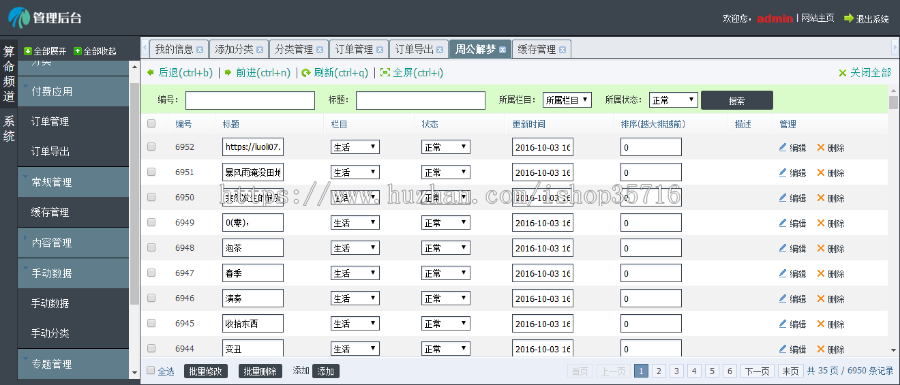Click the 下一页 next page button
Screen dimensions: 900x385
pyautogui.click(x=757, y=371)
